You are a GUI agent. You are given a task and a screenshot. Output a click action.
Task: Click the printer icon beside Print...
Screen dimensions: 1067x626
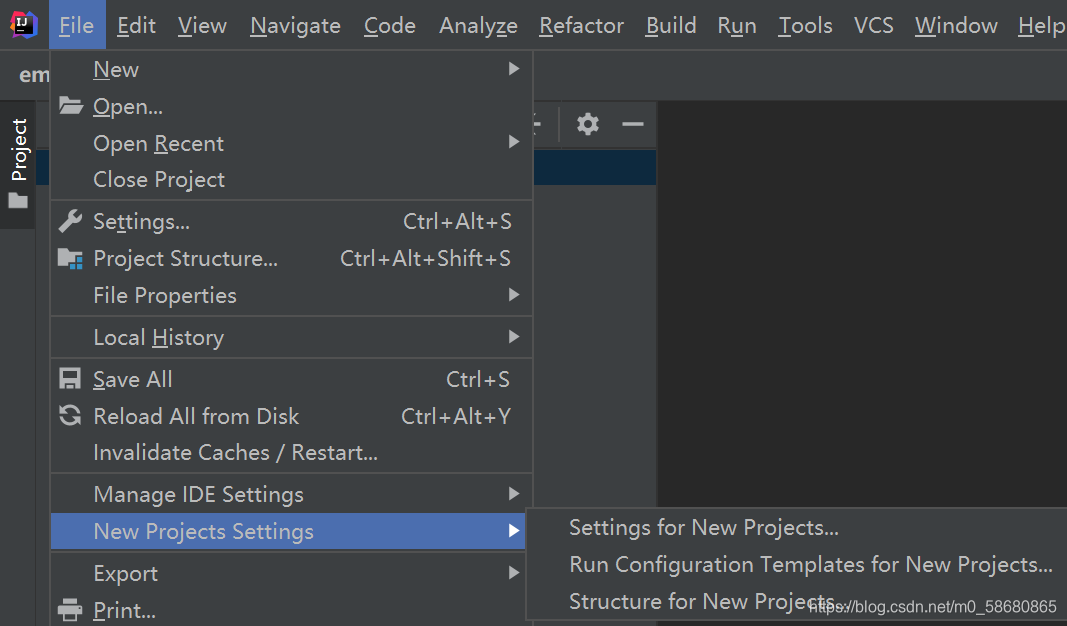(x=70, y=610)
